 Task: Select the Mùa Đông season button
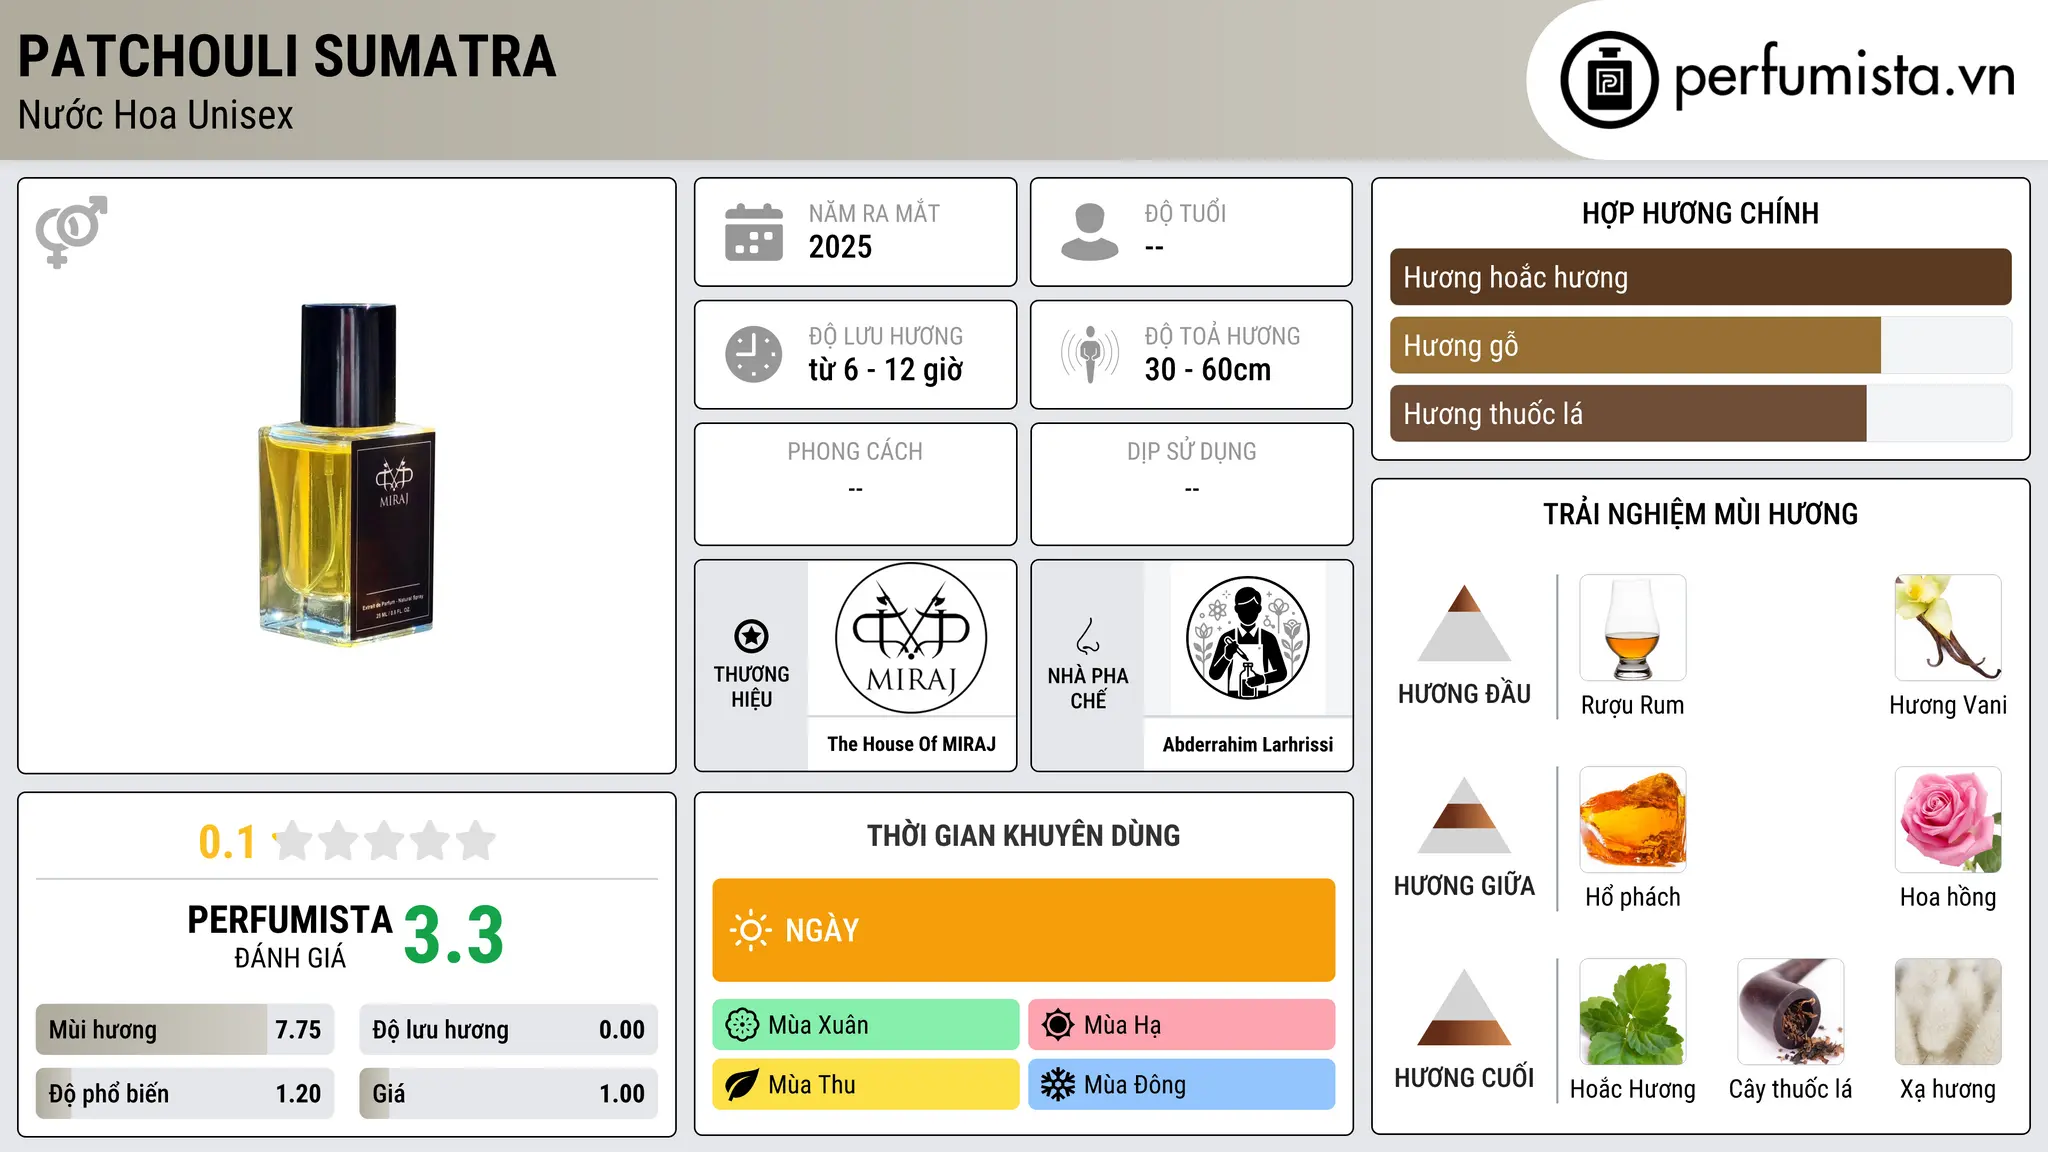pyautogui.click(x=1182, y=1085)
